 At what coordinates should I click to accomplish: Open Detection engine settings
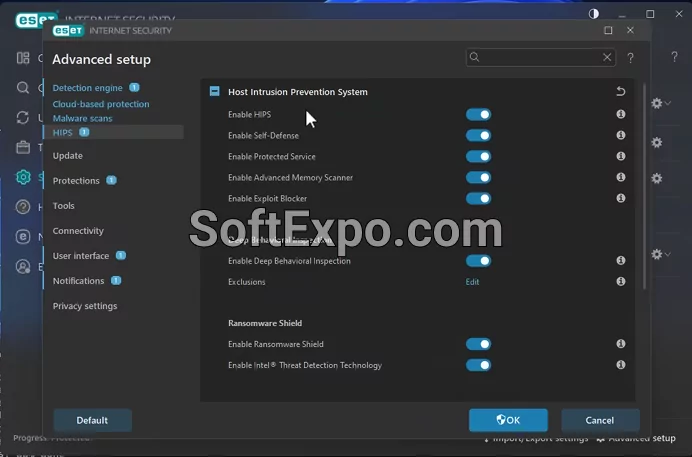(87, 88)
